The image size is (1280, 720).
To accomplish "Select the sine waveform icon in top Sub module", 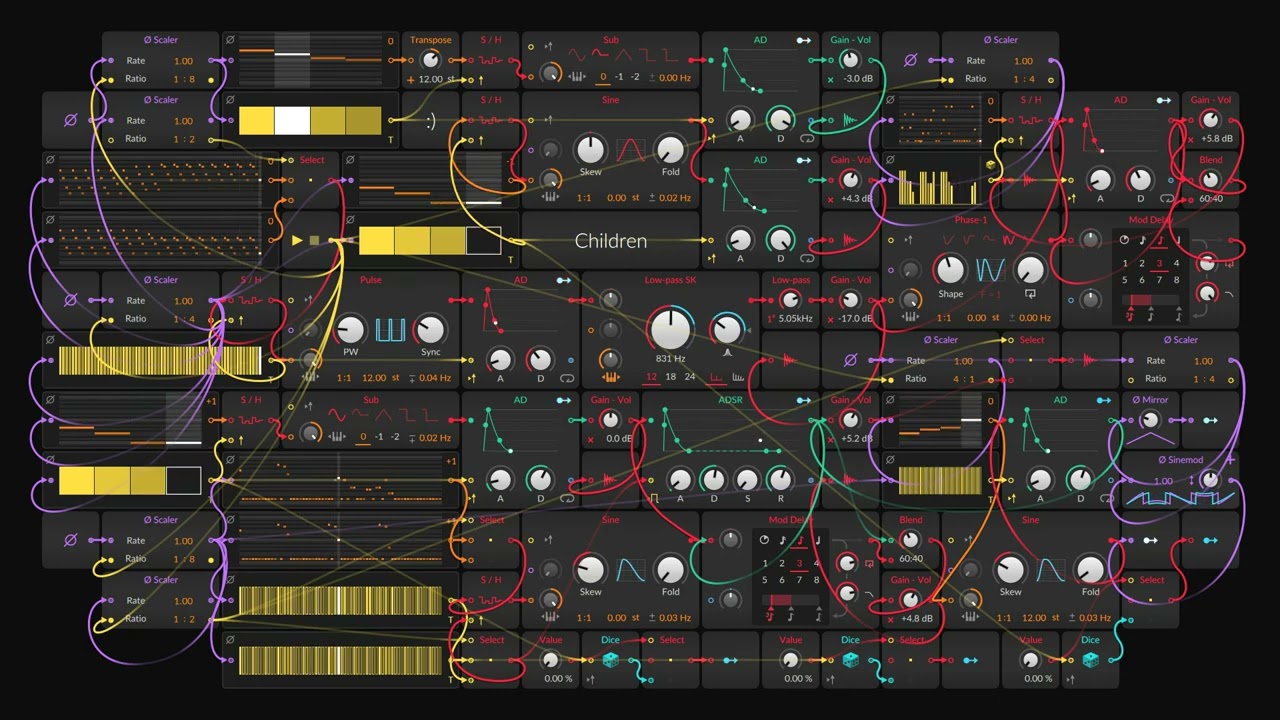I will pyautogui.click(x=576, y=56).
